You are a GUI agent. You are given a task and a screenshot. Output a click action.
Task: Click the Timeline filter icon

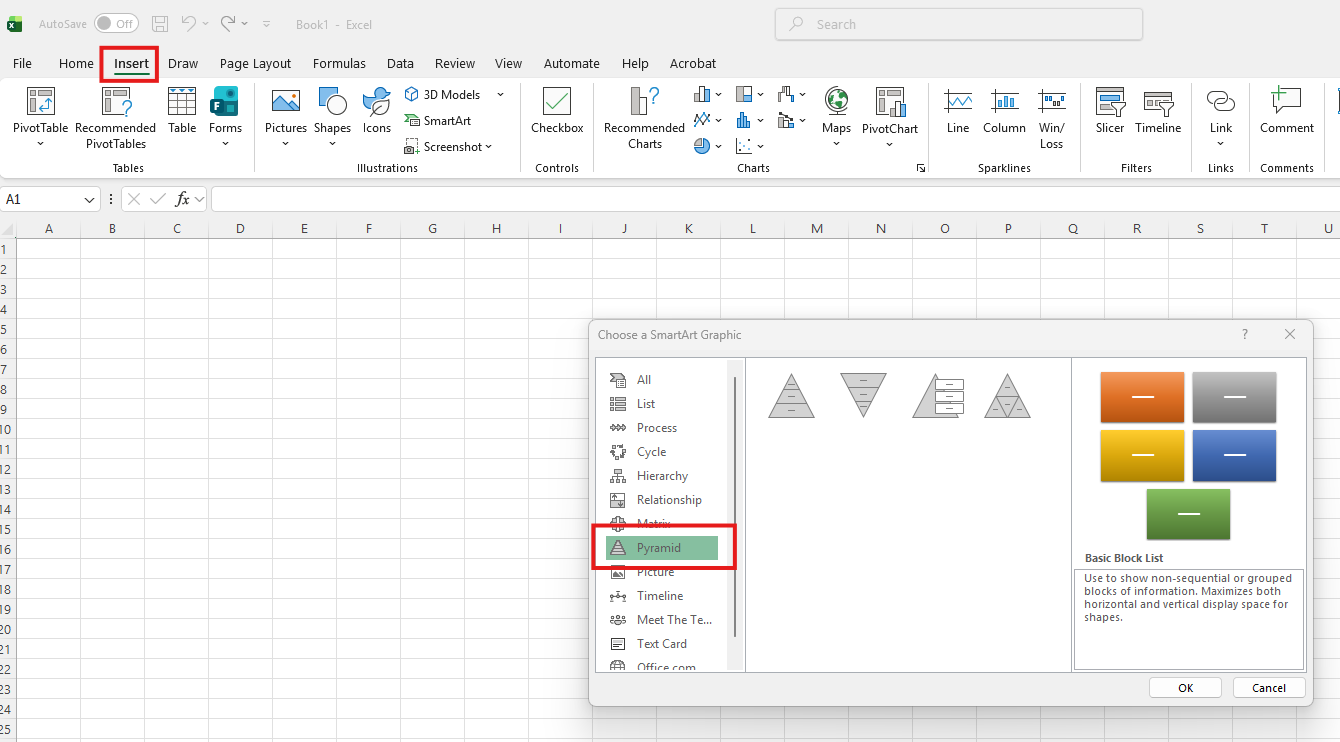click(x=1158, y=101)
